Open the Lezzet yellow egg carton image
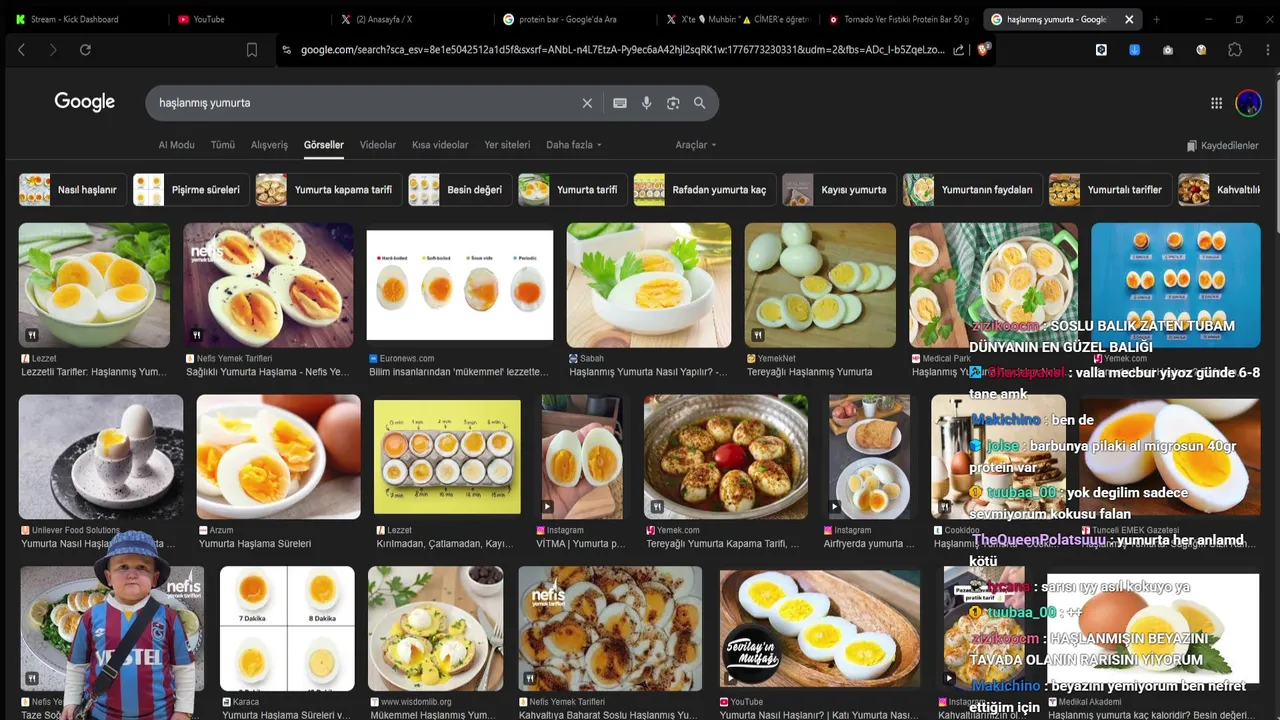The image size is (1280, 720). tap(447, 457)
